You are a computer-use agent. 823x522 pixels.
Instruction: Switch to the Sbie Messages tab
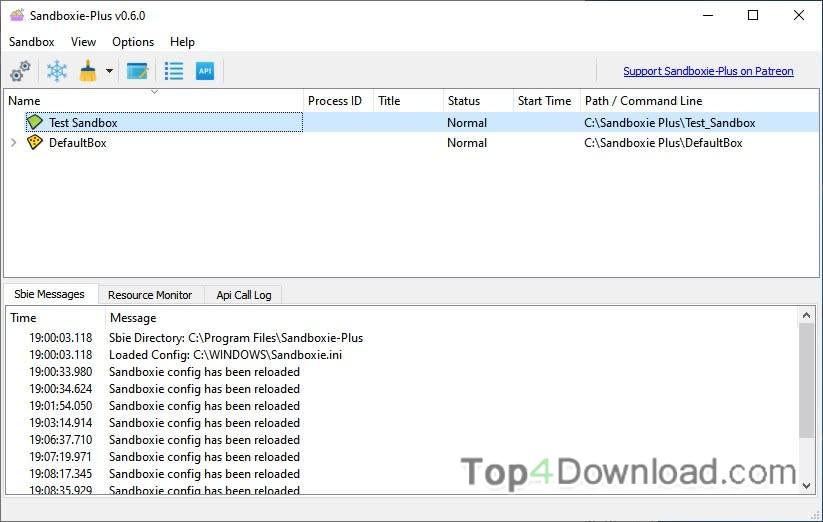click(49, 294)
